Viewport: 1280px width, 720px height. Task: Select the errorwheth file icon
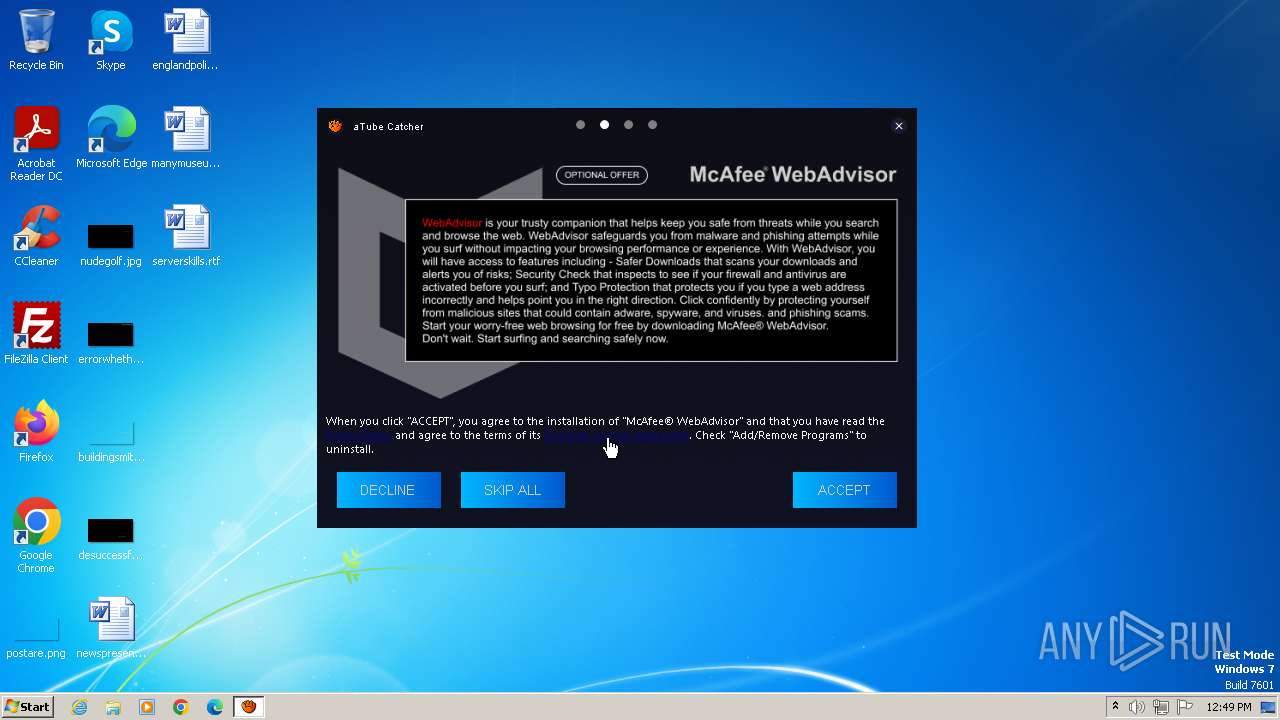(x=111, y=342)
